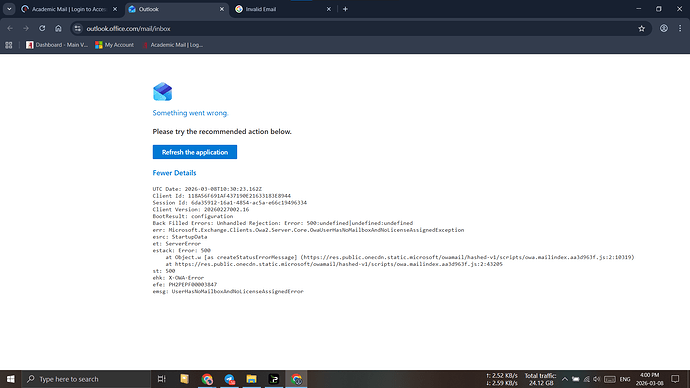Viewport: 690px width, 388px height.
Task: Open the volume tray icon
Action: 597,379
